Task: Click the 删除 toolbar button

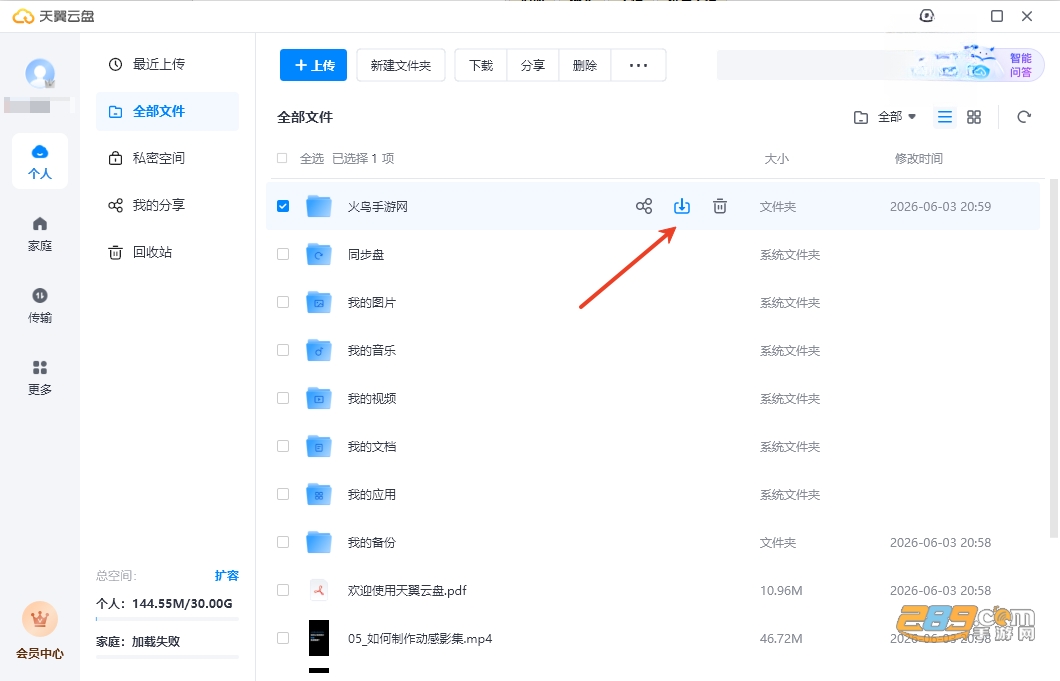Action: coord(585,65)
